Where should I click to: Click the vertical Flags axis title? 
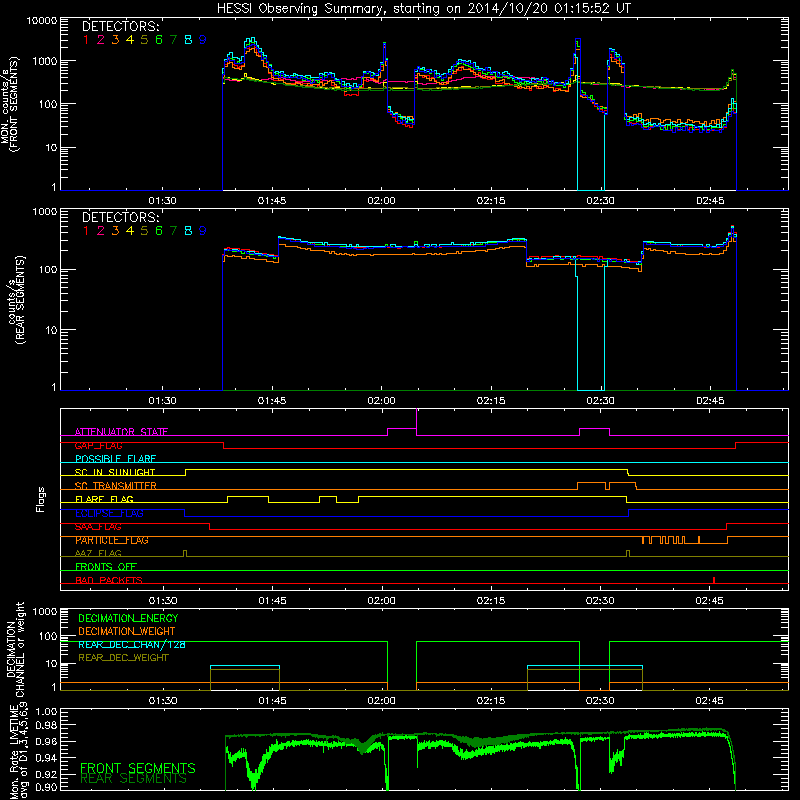tap(41, 499)
